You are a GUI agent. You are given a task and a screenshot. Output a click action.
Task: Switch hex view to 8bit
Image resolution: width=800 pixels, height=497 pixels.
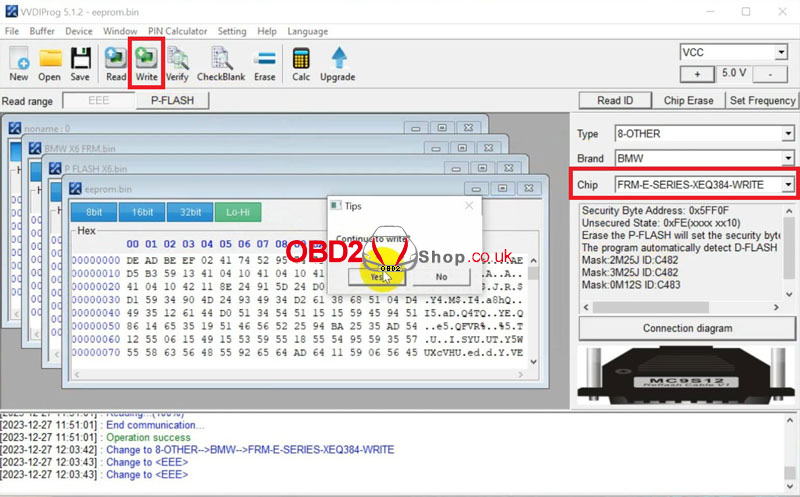[x=94, y=212]
